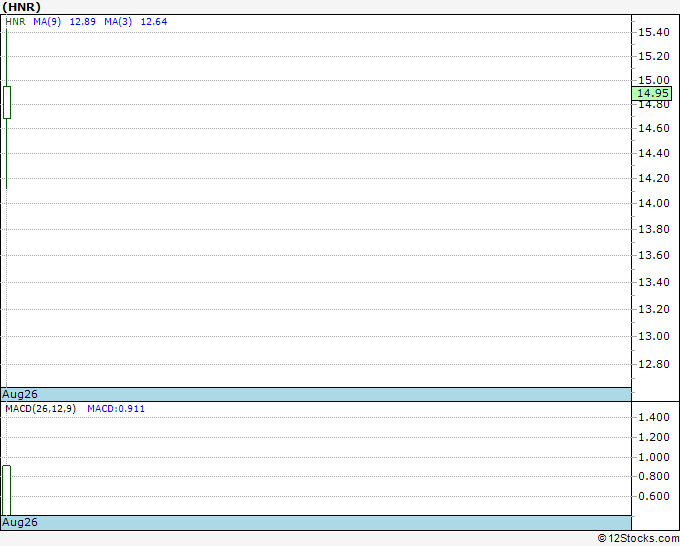Click the MA(3) indicator label

tap(118, 21)
